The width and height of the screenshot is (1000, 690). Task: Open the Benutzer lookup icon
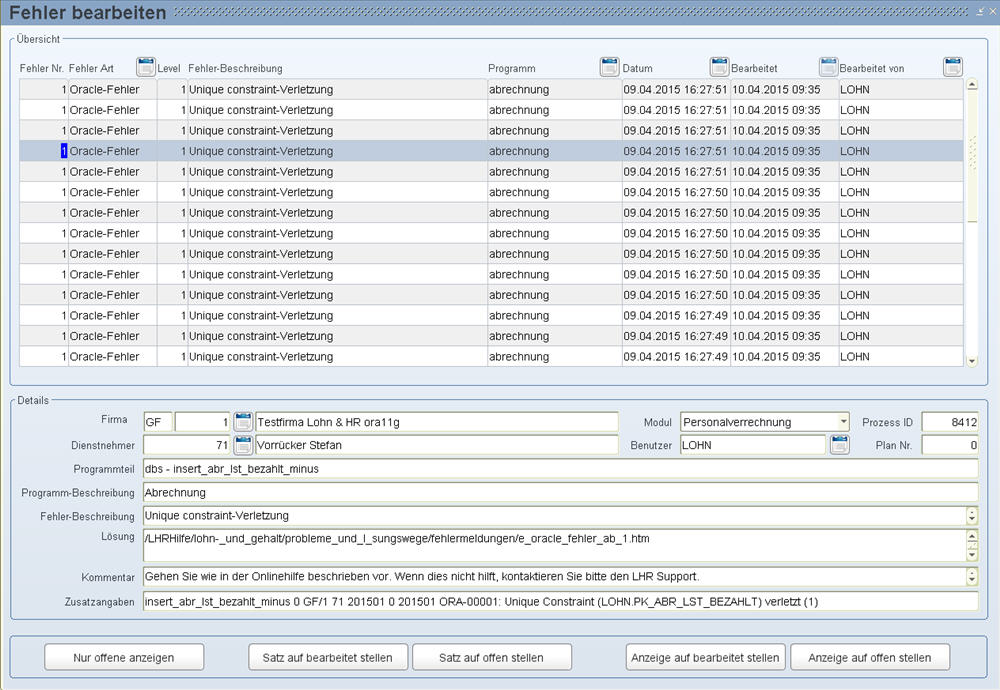(x=840, y=444)
